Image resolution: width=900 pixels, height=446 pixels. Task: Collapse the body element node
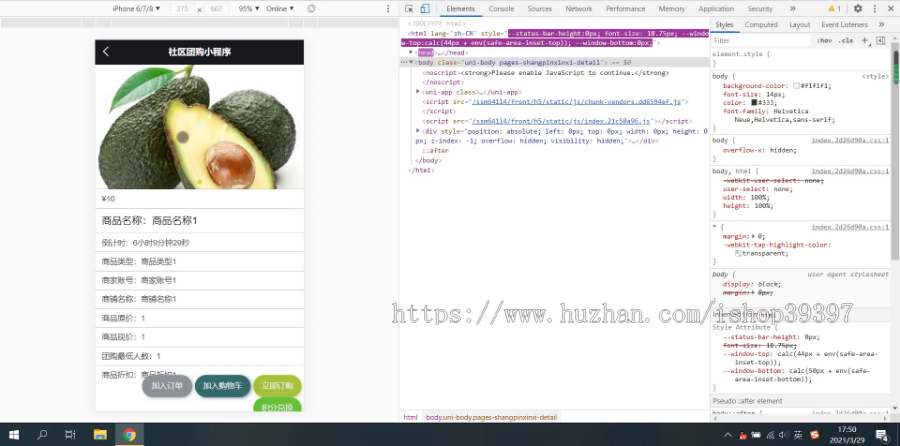[x=411, y=62]
